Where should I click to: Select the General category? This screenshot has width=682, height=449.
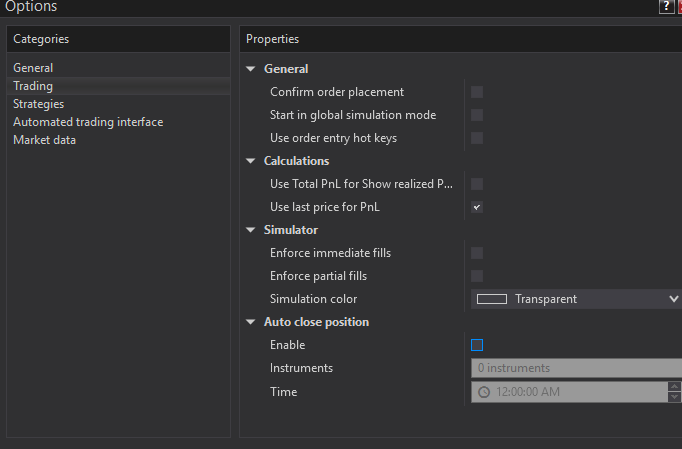[x=33, y=68]
